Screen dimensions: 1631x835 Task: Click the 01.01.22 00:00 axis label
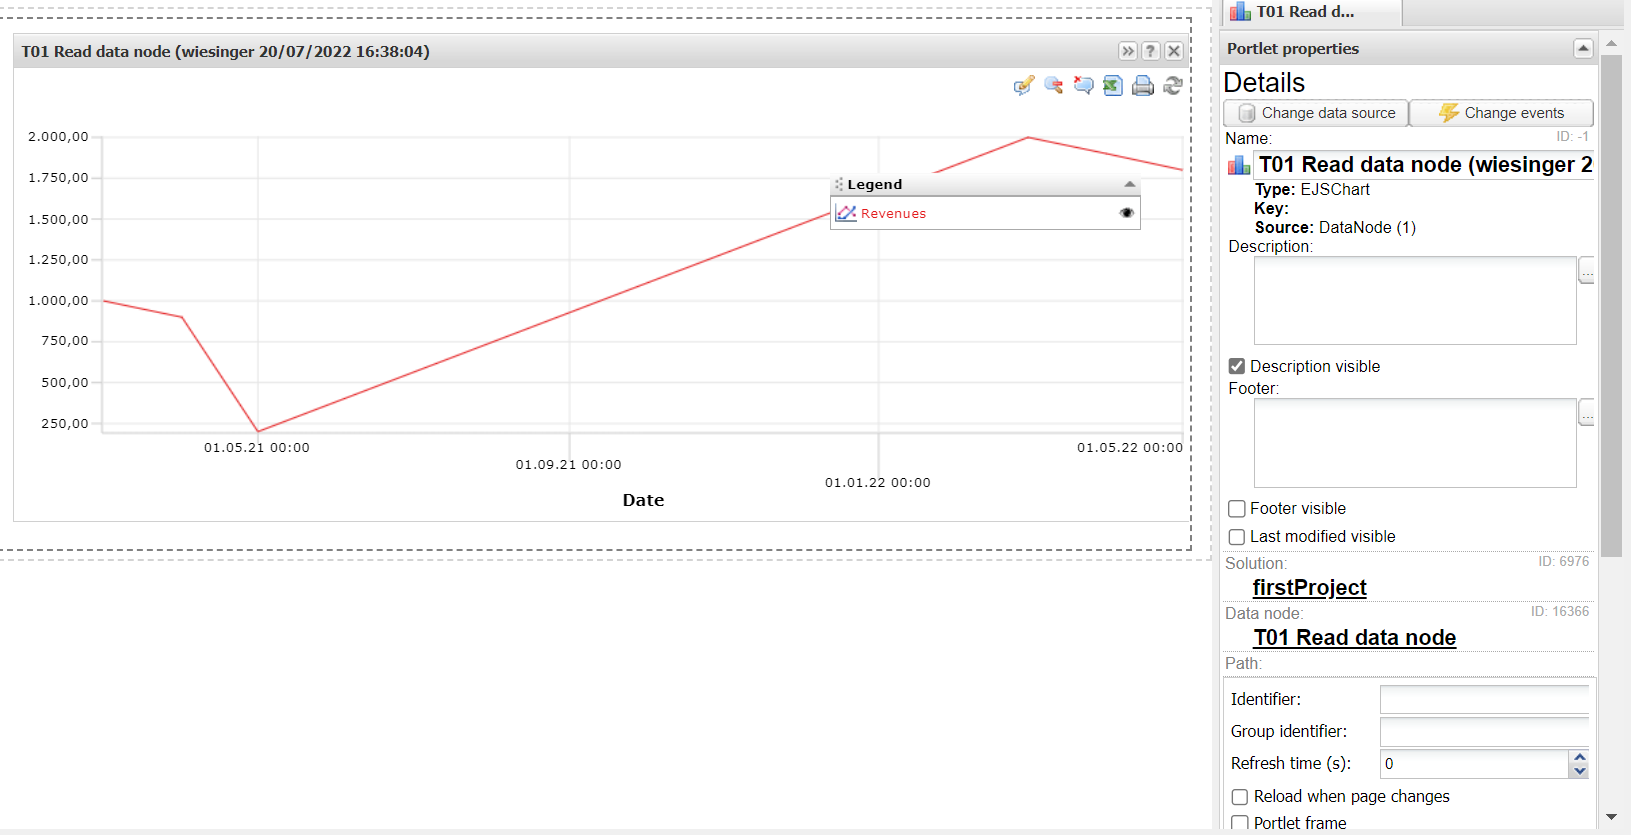[x=878, y=483]
